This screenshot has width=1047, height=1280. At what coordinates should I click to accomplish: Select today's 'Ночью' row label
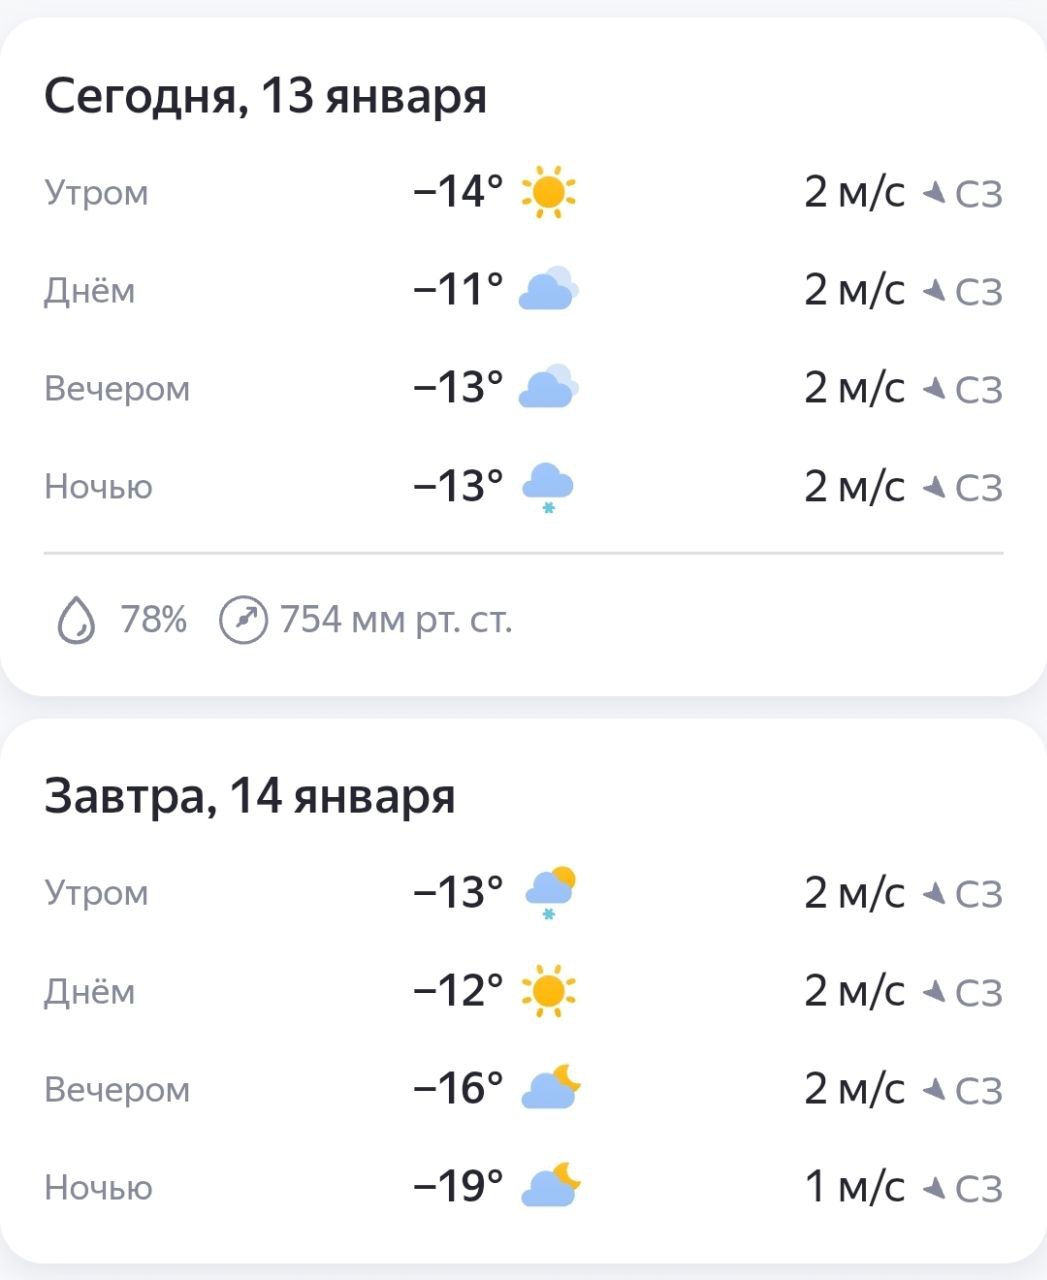click(x=98, y=487)
